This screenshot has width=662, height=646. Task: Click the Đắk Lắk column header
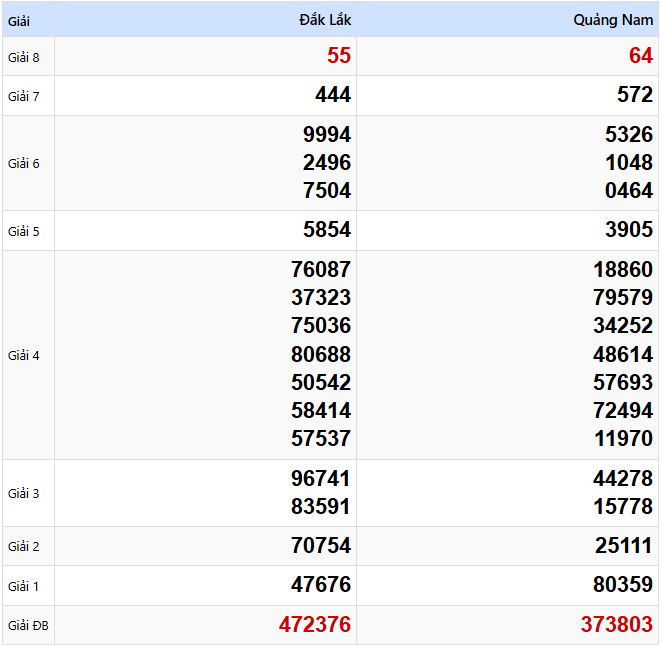click(x=325, y=20)
